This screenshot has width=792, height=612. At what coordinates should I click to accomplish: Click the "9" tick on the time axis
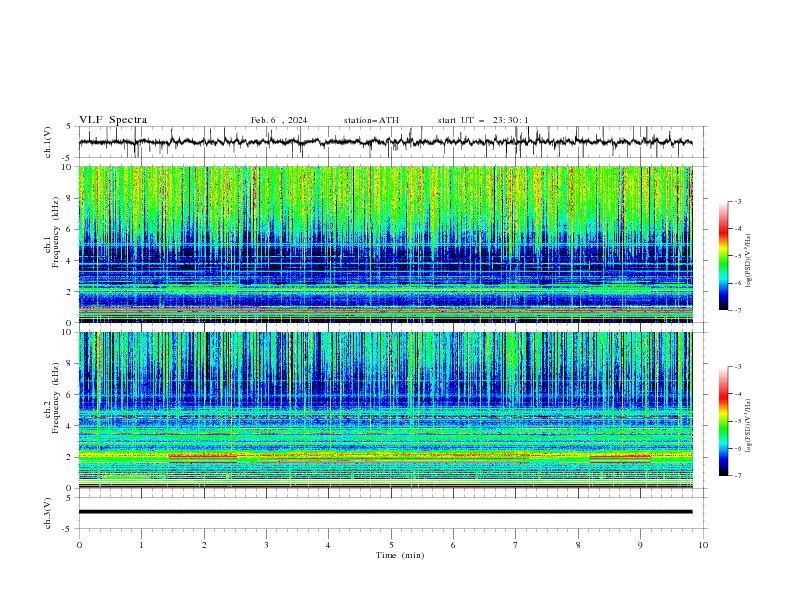tap(640, 545)
